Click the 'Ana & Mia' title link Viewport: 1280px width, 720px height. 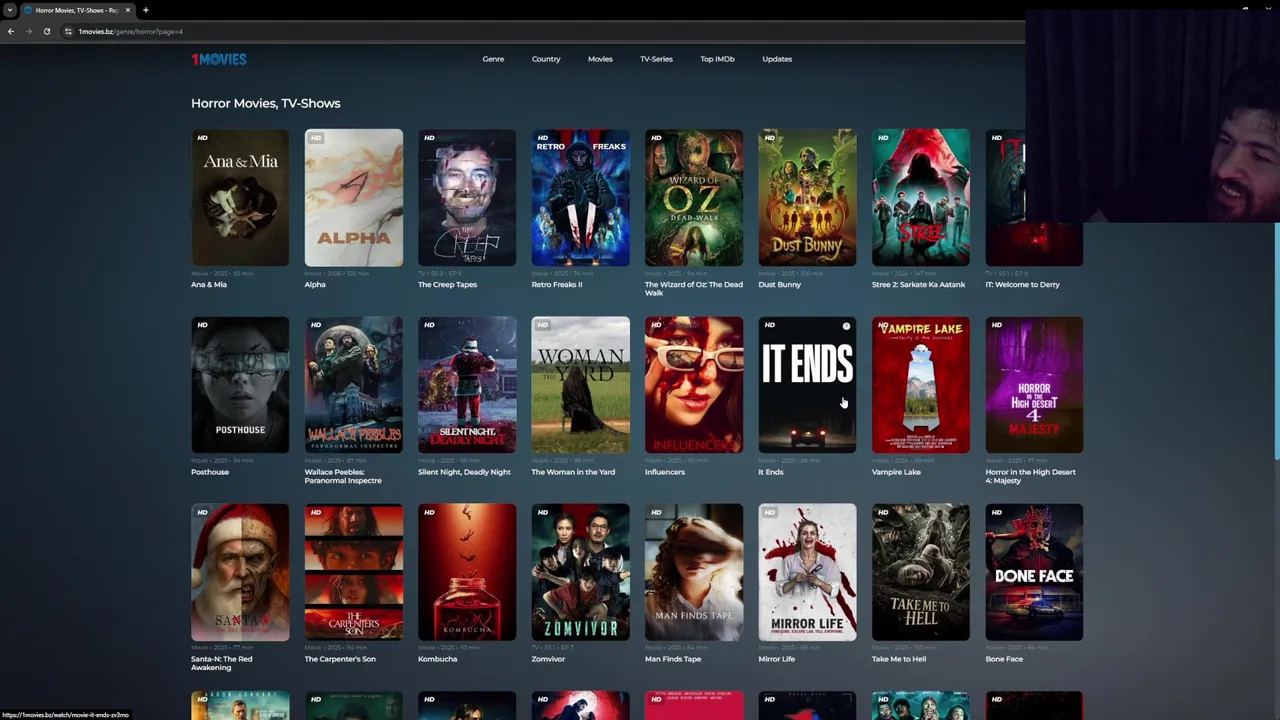209,285
